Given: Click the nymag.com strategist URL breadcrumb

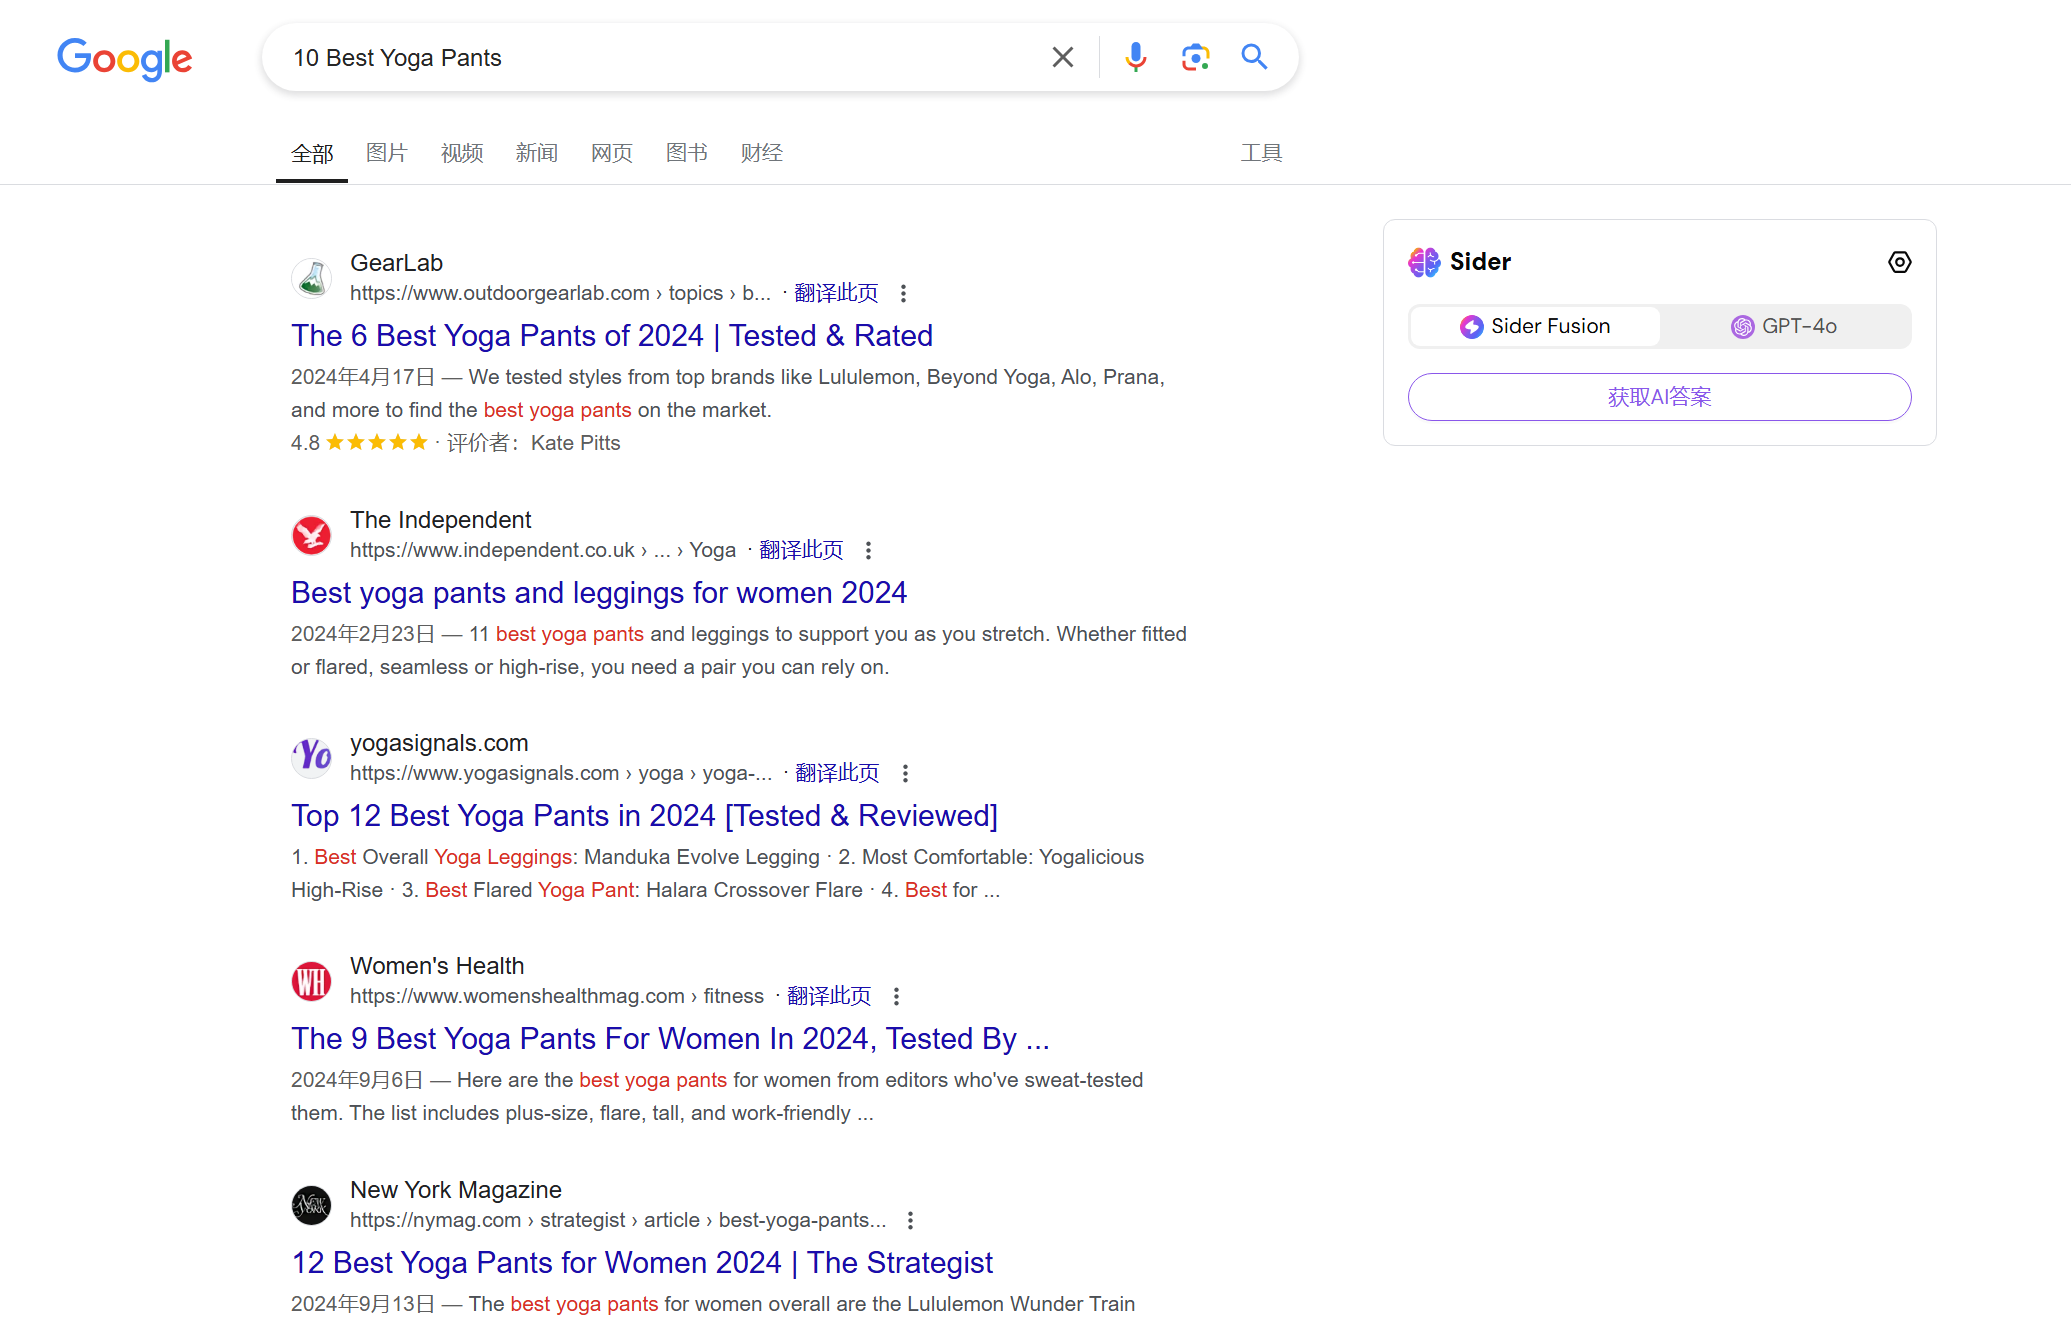Looking at the screenshot, I should pyautogui.click(x=618, y=1221).
